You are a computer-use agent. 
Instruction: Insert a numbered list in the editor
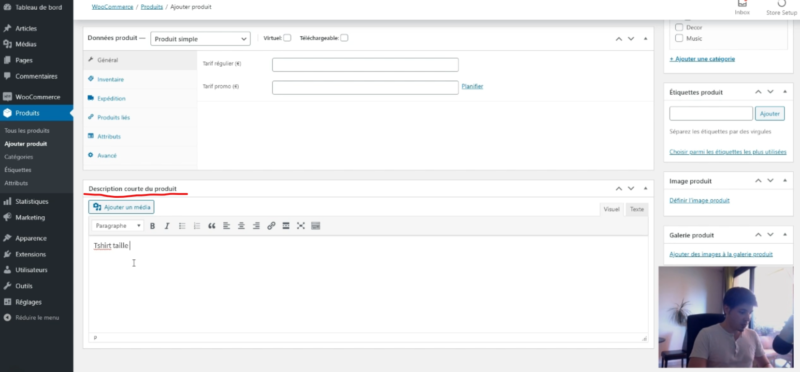coord(196,226)
